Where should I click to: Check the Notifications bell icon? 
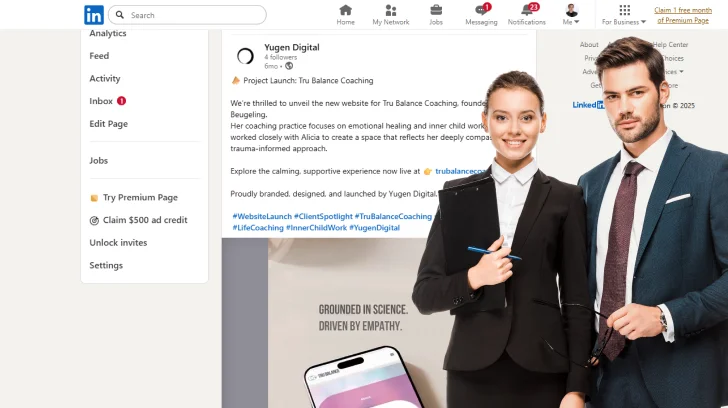click(x=526, y=10)
